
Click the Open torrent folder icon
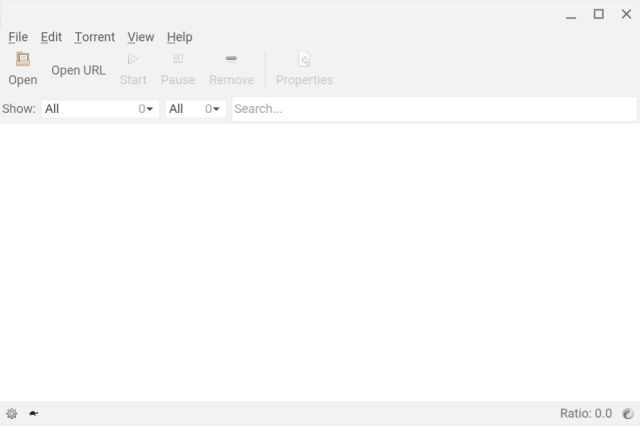22,59
